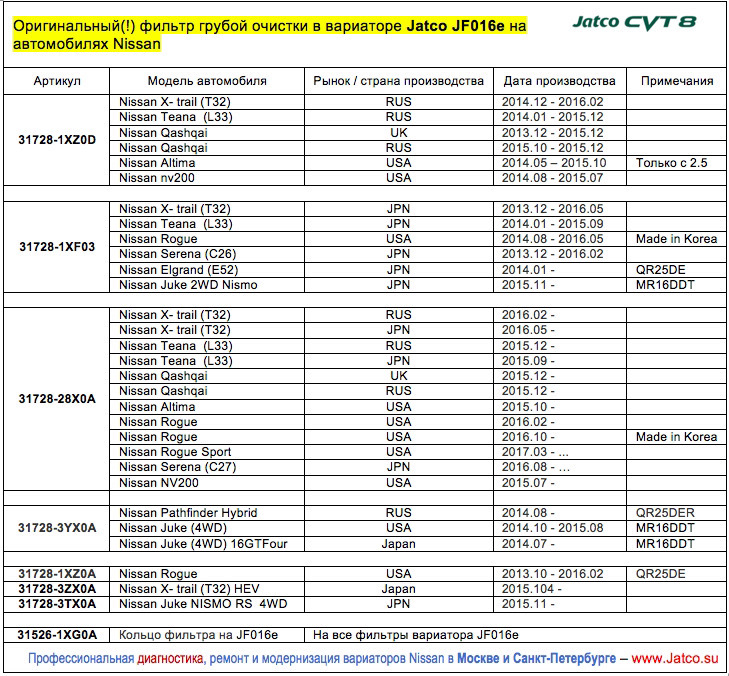The width and height of the screenshot is (729, 676).
Task: Click the Санкт-Петербурге link in footer
Action: point(564,658)
